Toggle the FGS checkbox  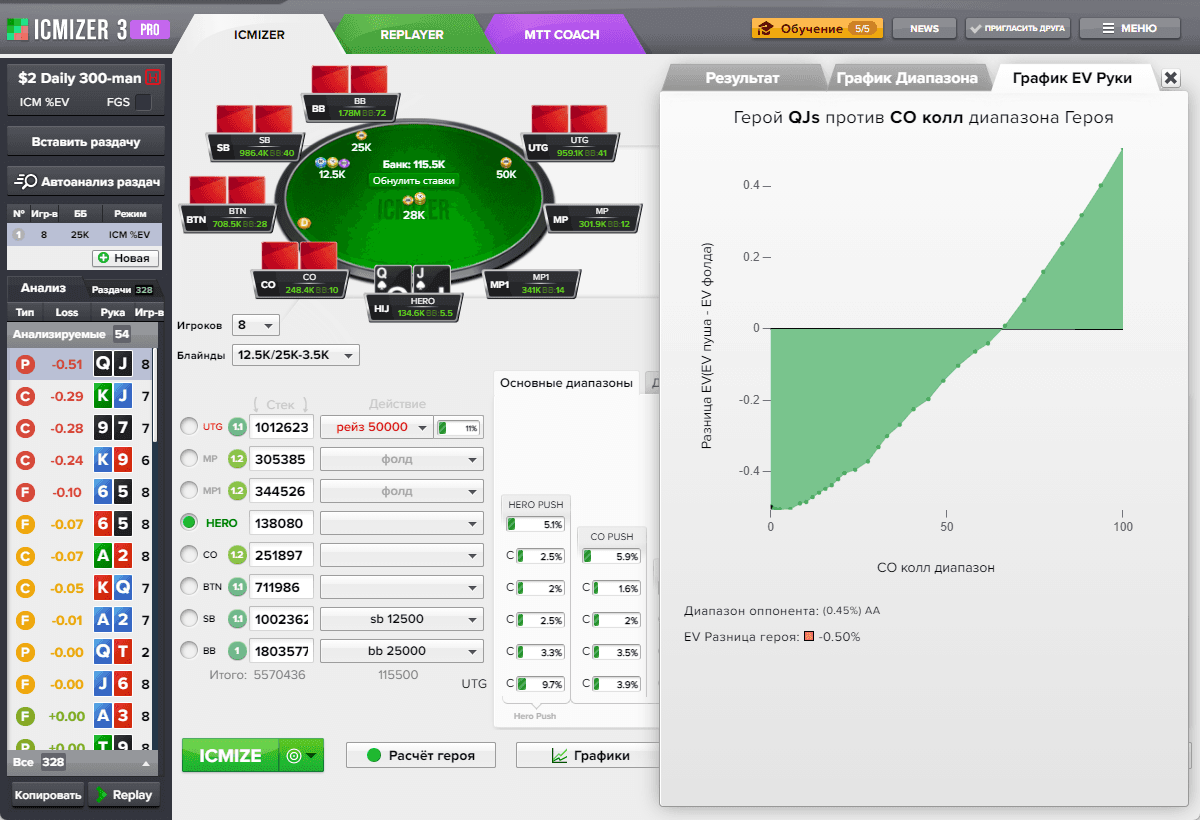[143, 102]
